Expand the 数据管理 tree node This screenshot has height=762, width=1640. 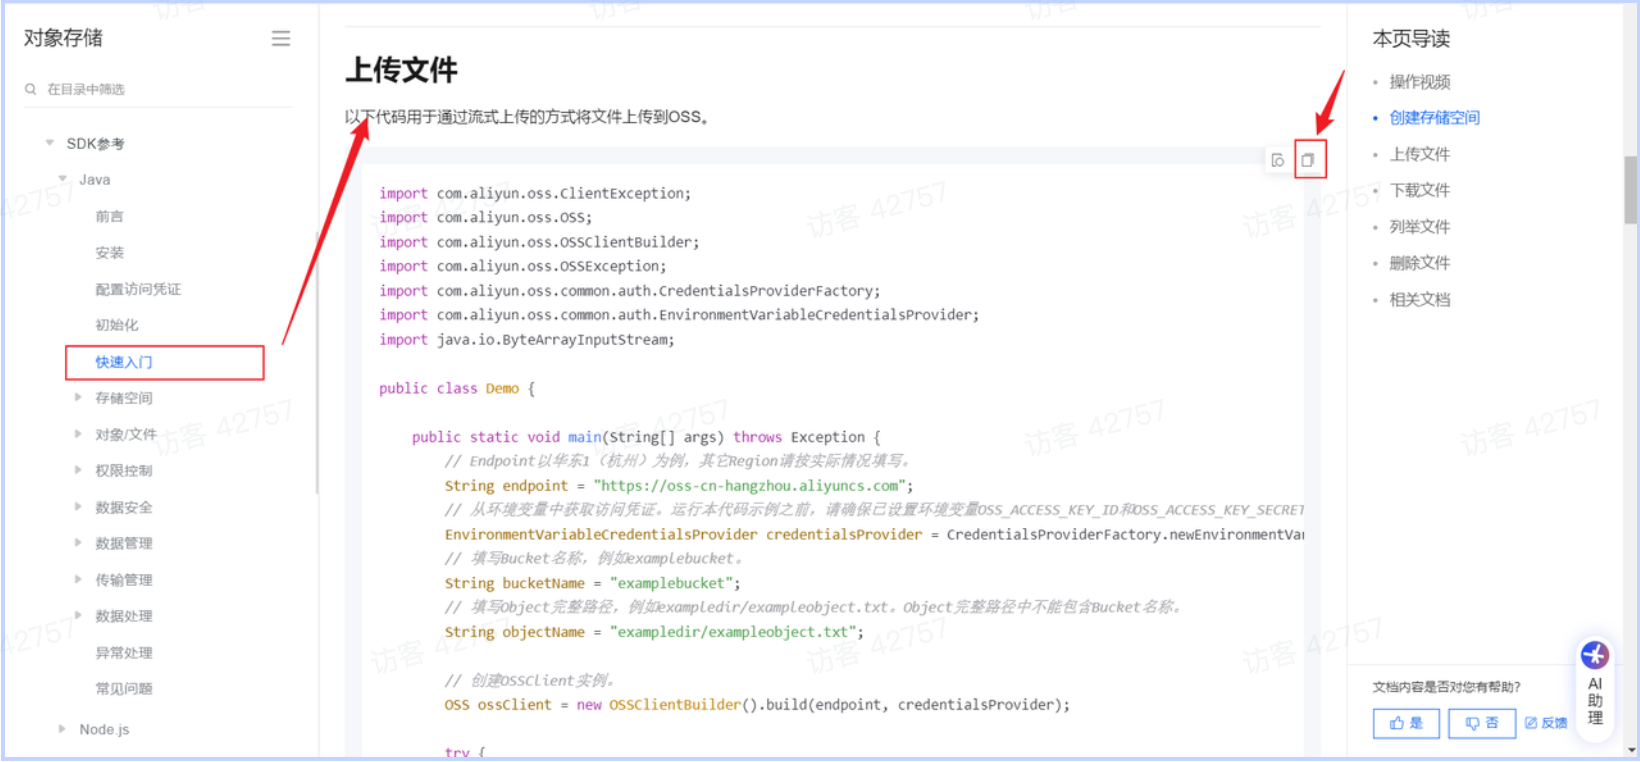(x=78, y=543)
